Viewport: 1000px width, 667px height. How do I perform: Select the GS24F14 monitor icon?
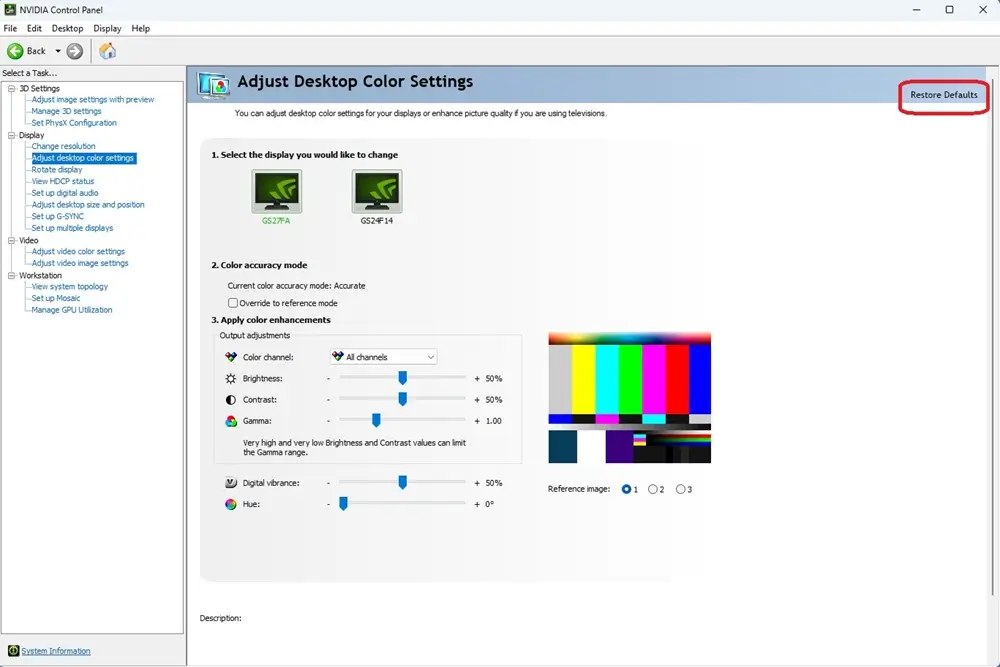377,191
